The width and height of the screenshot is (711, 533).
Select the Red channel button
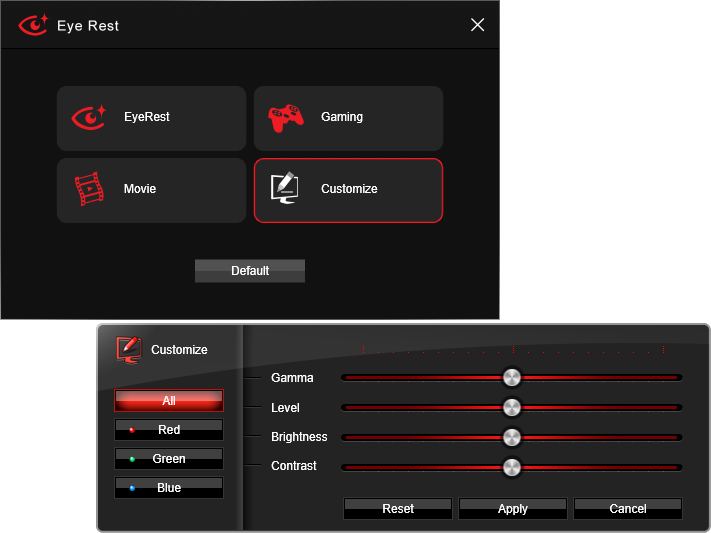point(169,430)
